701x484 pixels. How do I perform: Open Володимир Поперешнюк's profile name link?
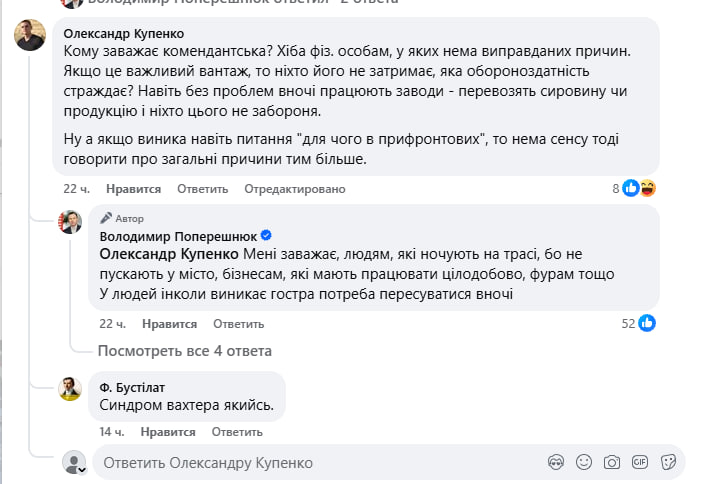point(178,236)
